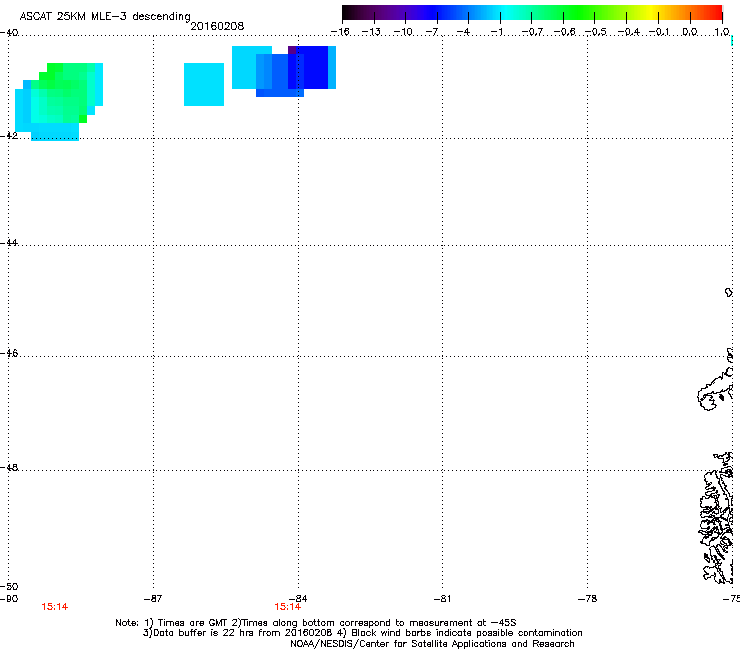740x650 pixels.
Task: Click the -0.7 color bar label
Action: click(x=531, y=32)
